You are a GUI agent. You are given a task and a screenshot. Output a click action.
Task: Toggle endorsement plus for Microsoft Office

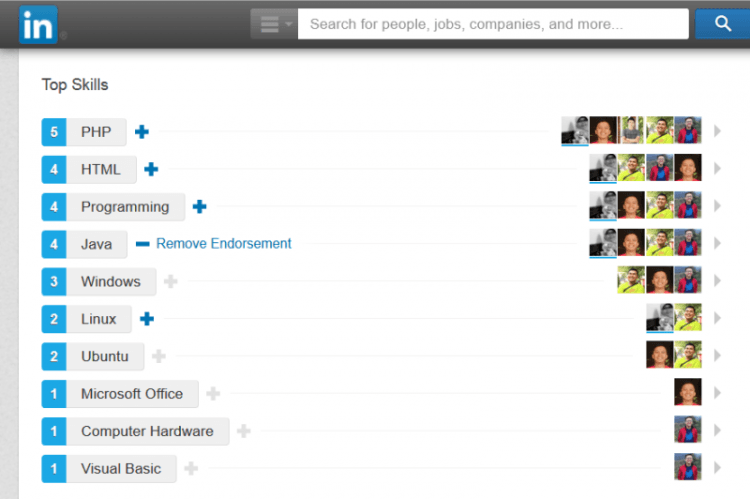tap(213, 394)
